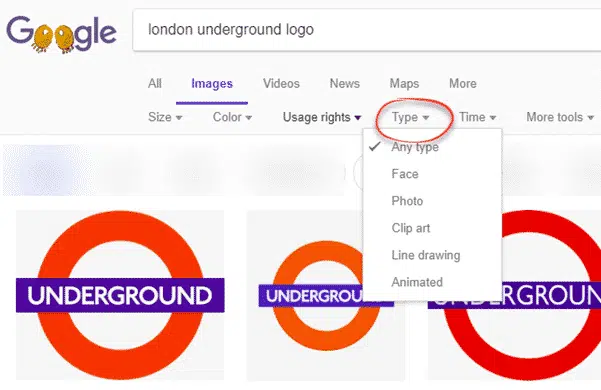Select the Images tab

212,84
